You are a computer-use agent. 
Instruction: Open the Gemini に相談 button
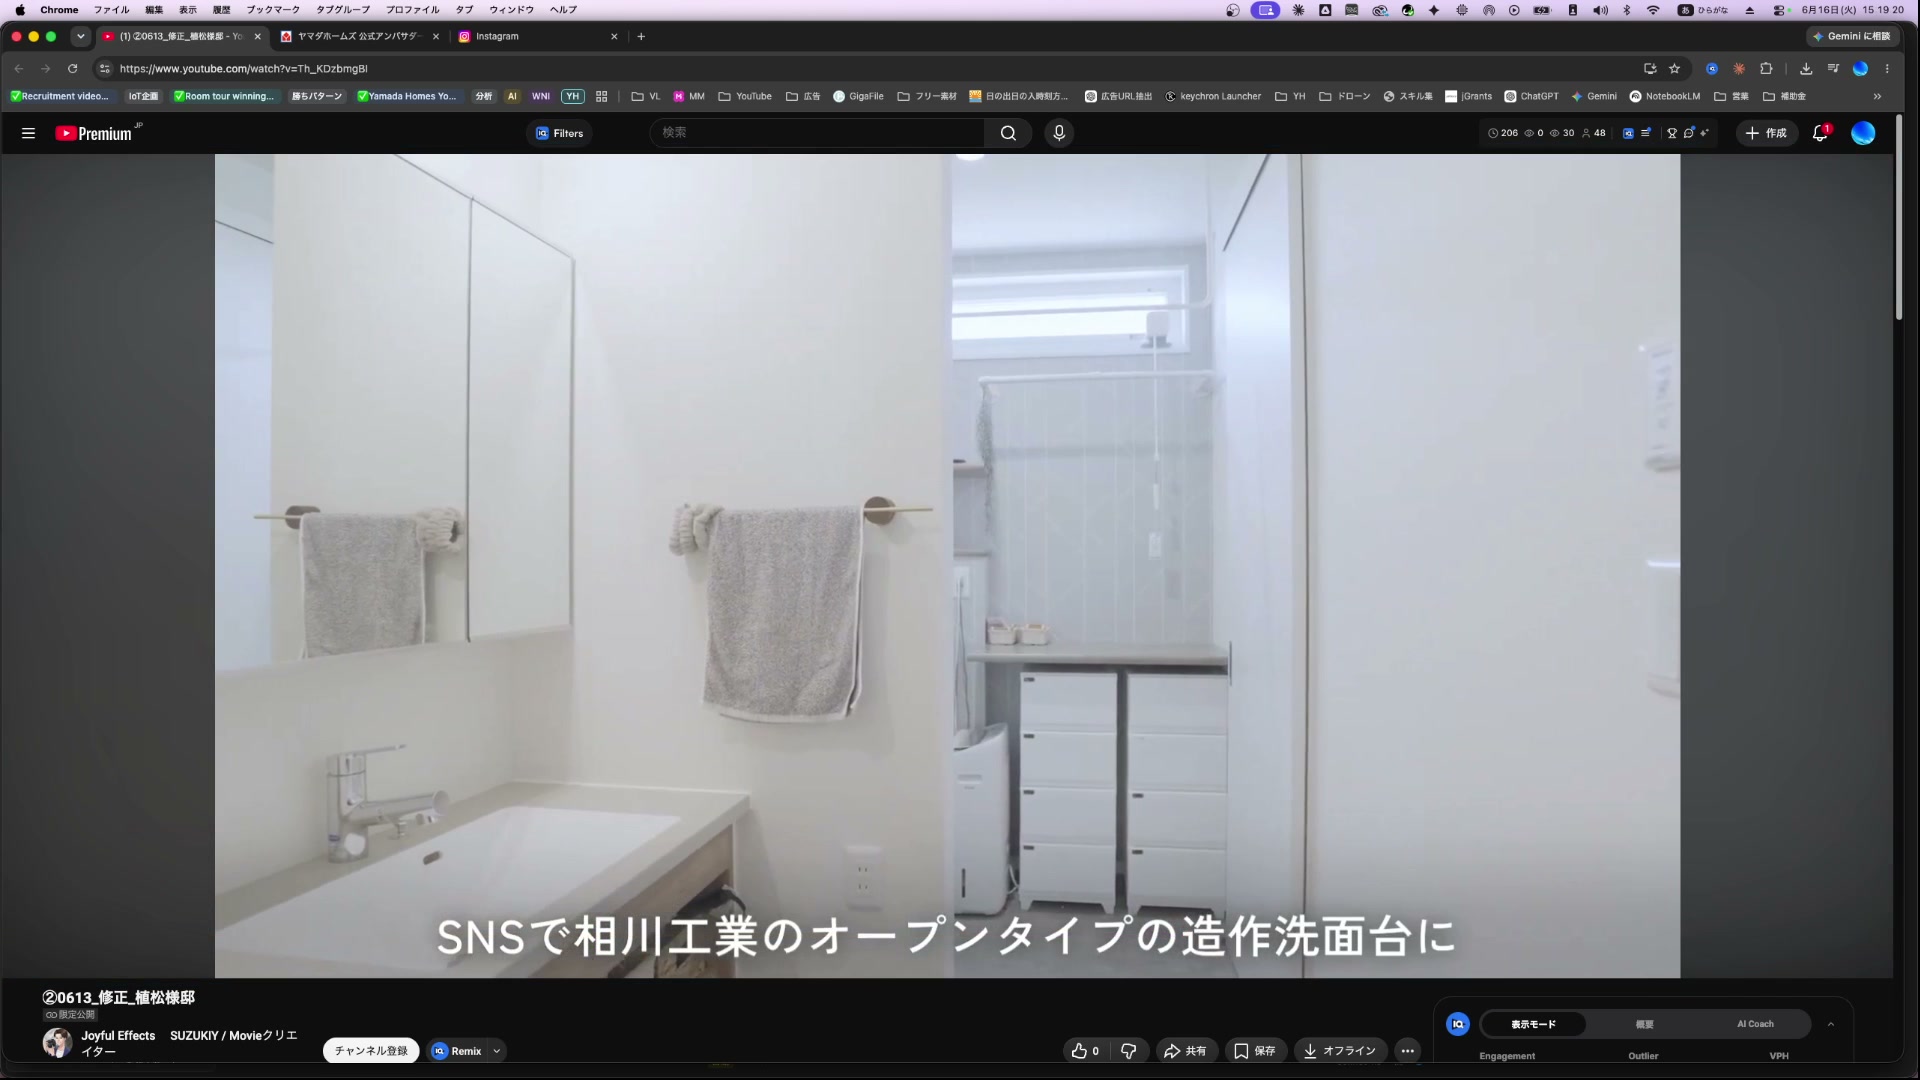point(1851,37)
